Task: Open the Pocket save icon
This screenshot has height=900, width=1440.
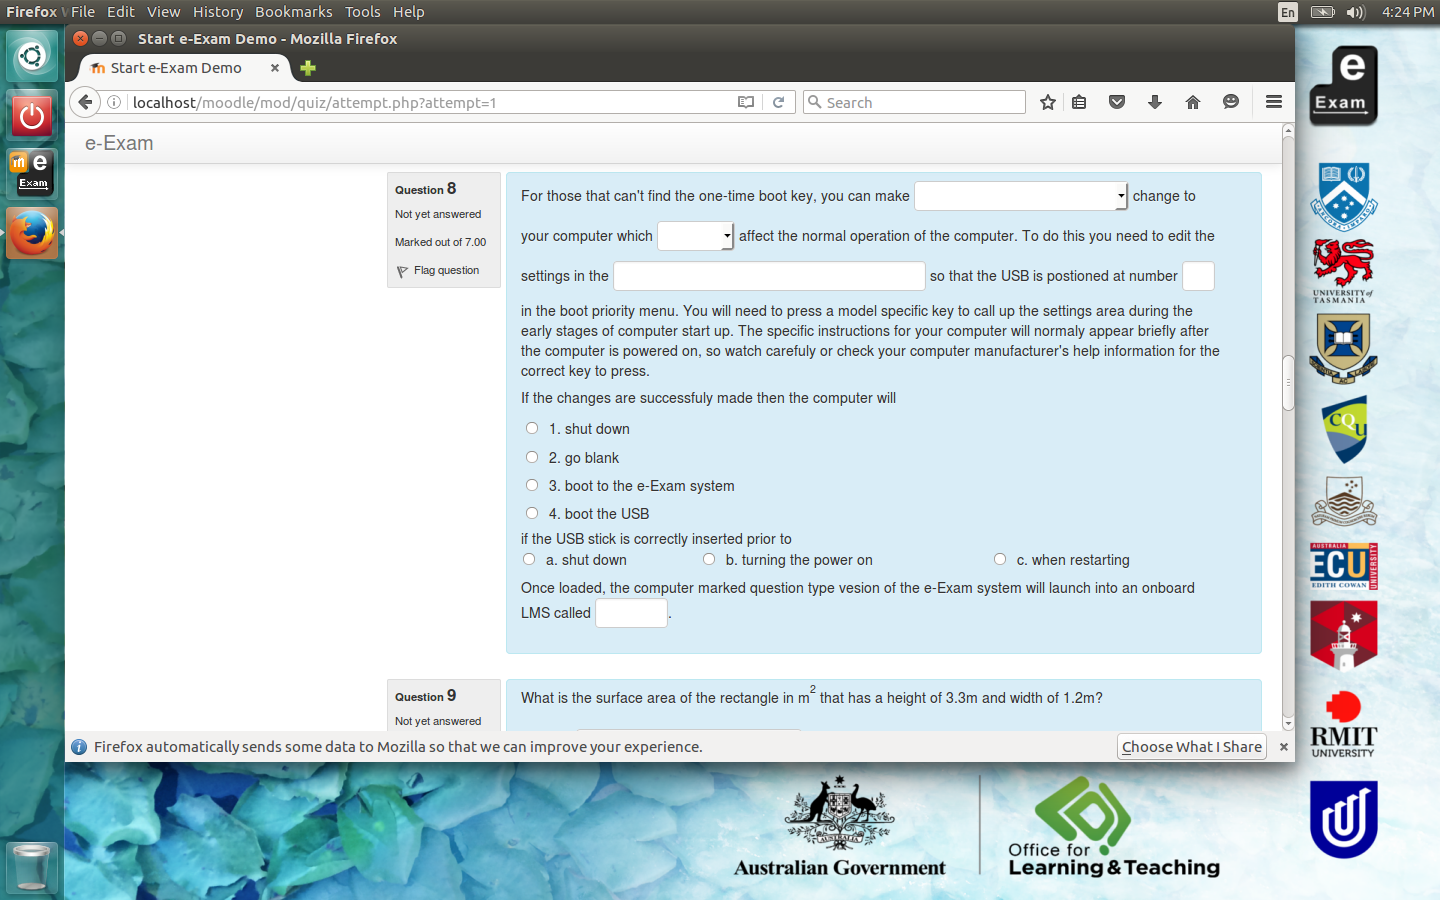Action: point(1117,102)
